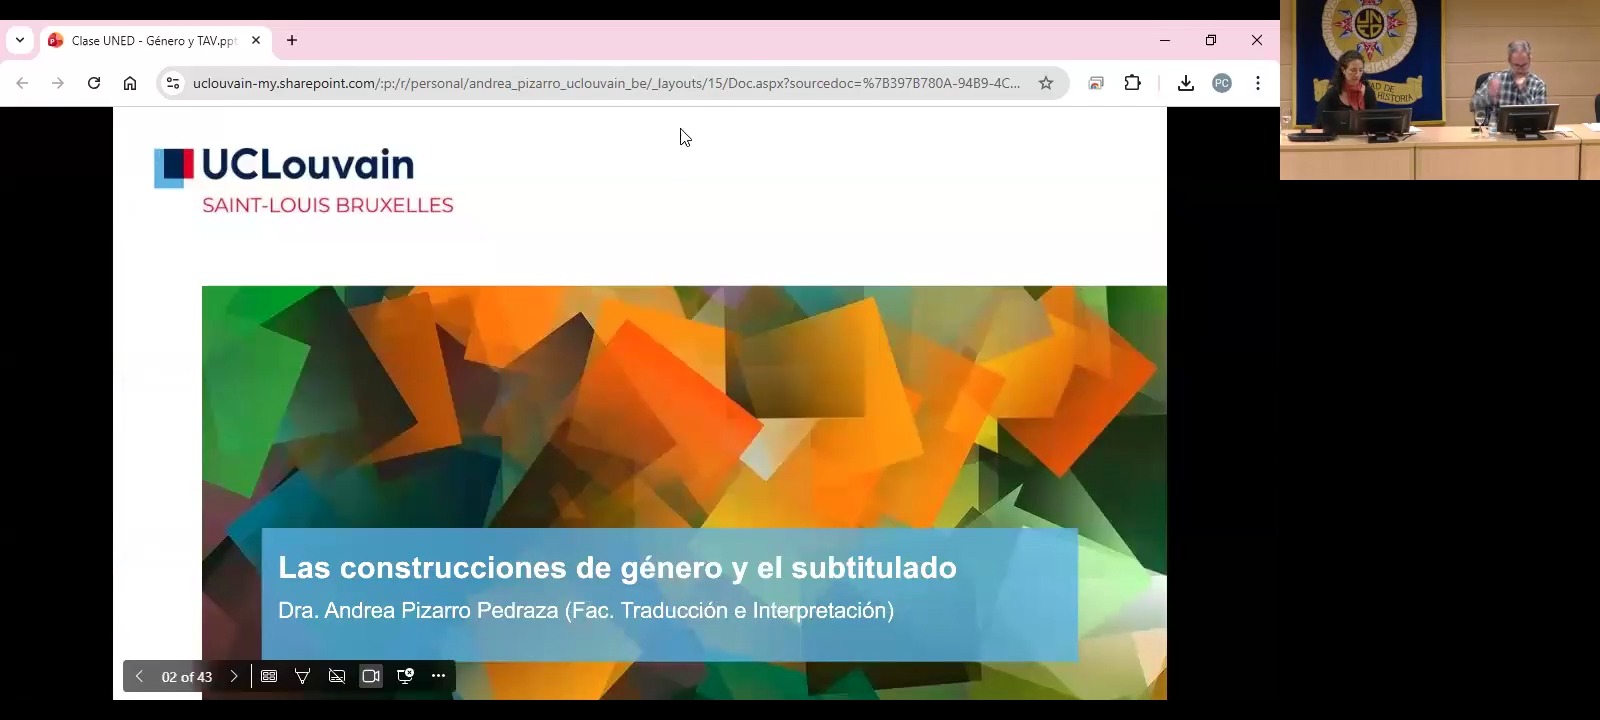The width and height of the screenshot is (1600, 720).
Task: Advance to the next slide arrow
Action: (234, 676)
